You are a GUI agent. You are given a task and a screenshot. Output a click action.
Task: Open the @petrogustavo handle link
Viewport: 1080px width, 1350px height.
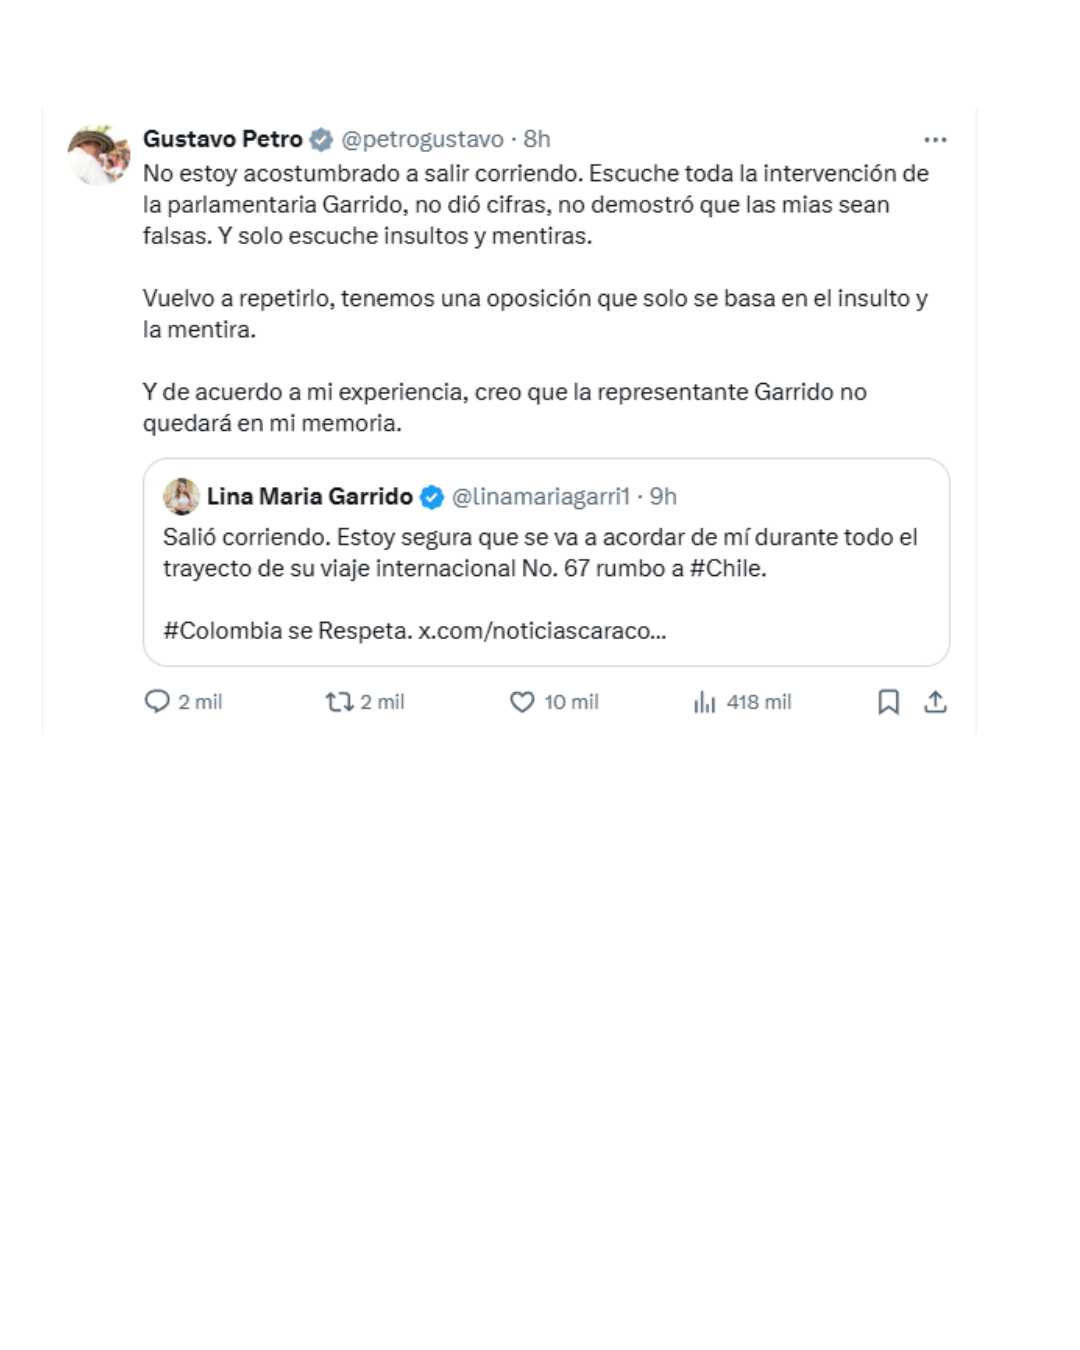click(x=422, y=139)
